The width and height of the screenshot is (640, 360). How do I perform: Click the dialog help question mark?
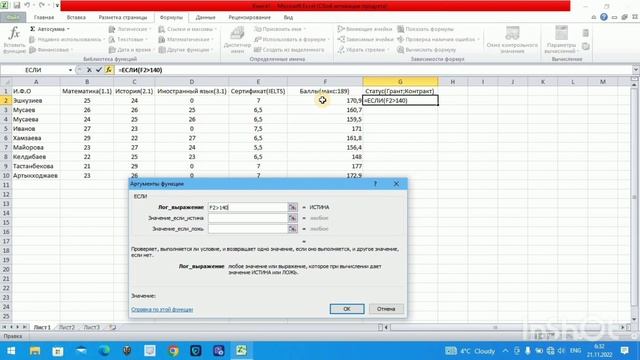[375, 184]
